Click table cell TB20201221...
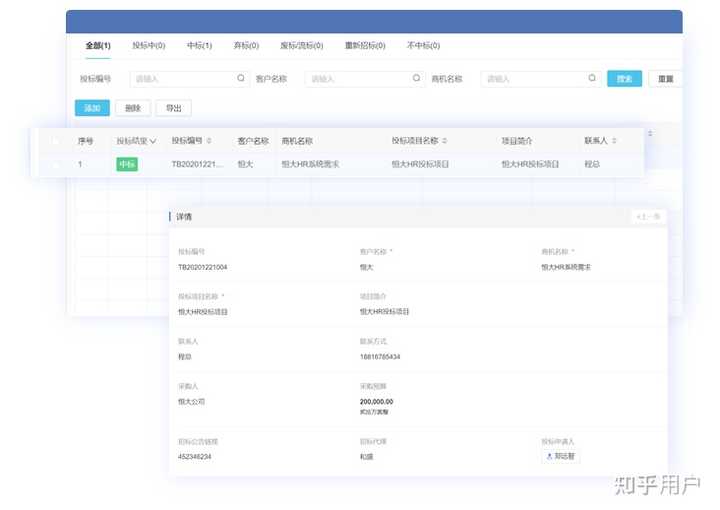The width and height of the screenshot is (720, 510). [x=197, y=164]
